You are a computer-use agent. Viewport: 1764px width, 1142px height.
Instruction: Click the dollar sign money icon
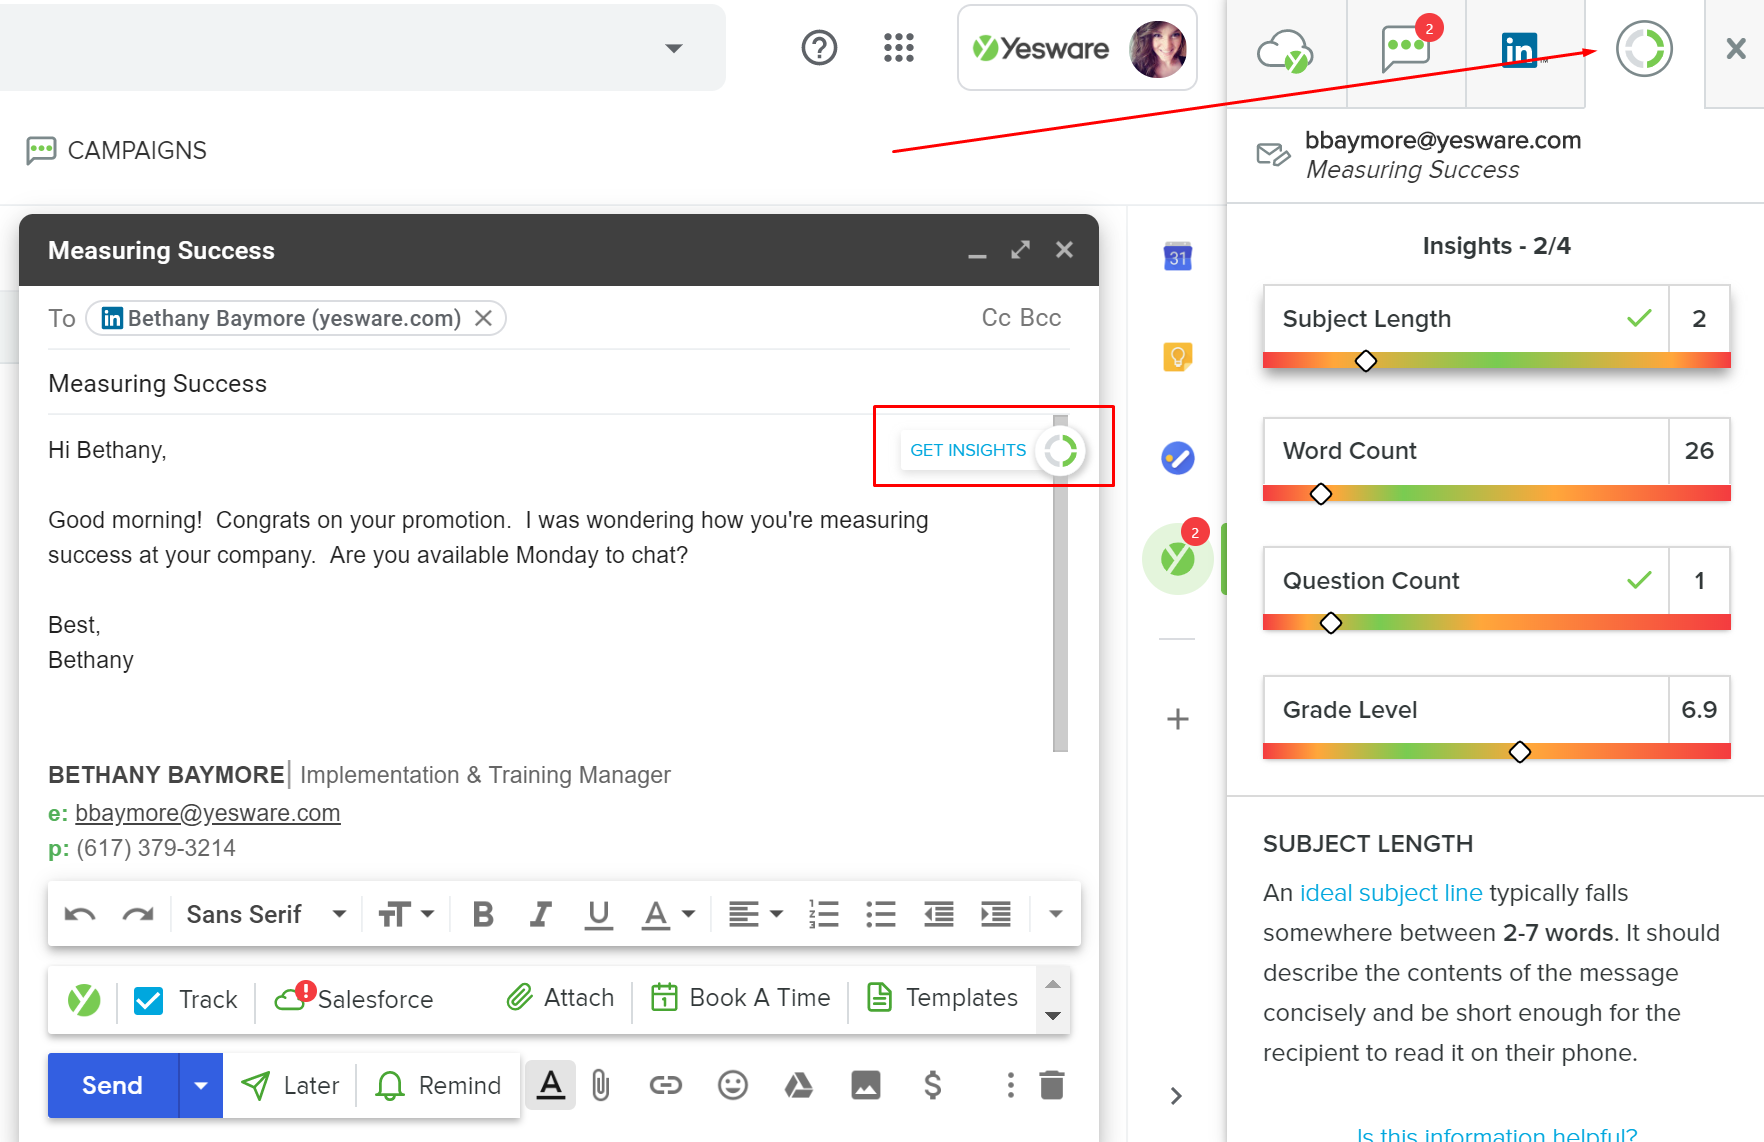point(932,1085)
